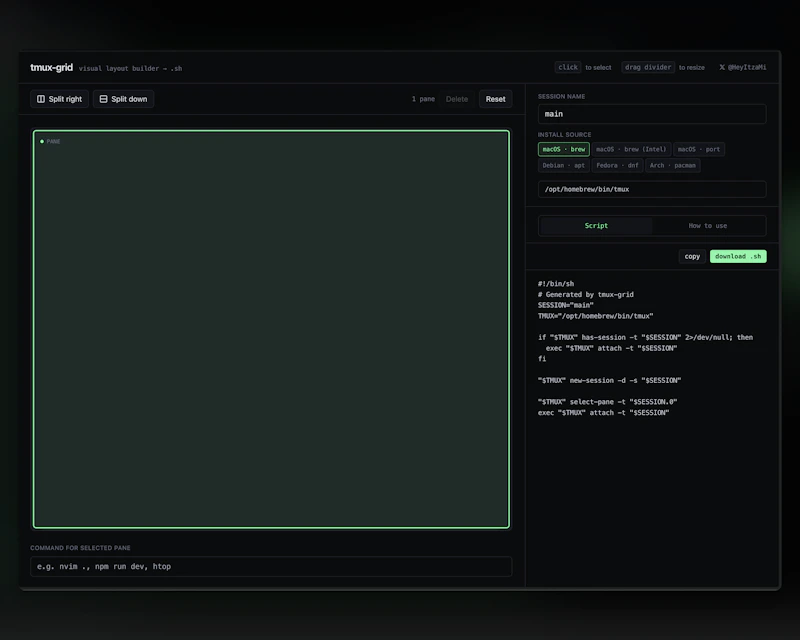Screen dimensions: 800x640
Task: Switch to the Script tab
Action: pos(596,226)
